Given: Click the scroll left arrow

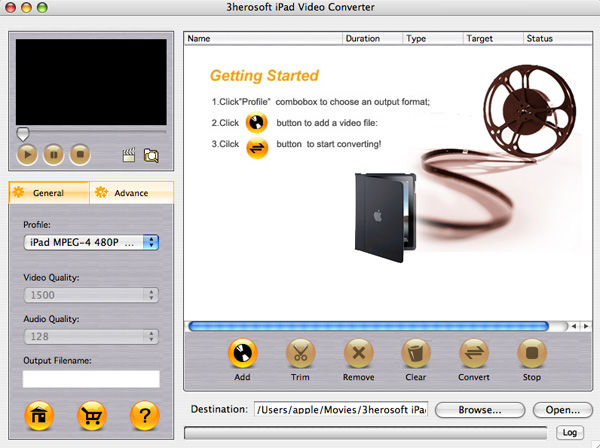Looking at the screenshot, I should click(x=574, y=326).
